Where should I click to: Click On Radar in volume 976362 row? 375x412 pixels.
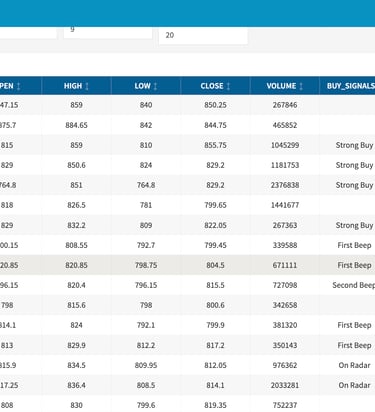354,365
